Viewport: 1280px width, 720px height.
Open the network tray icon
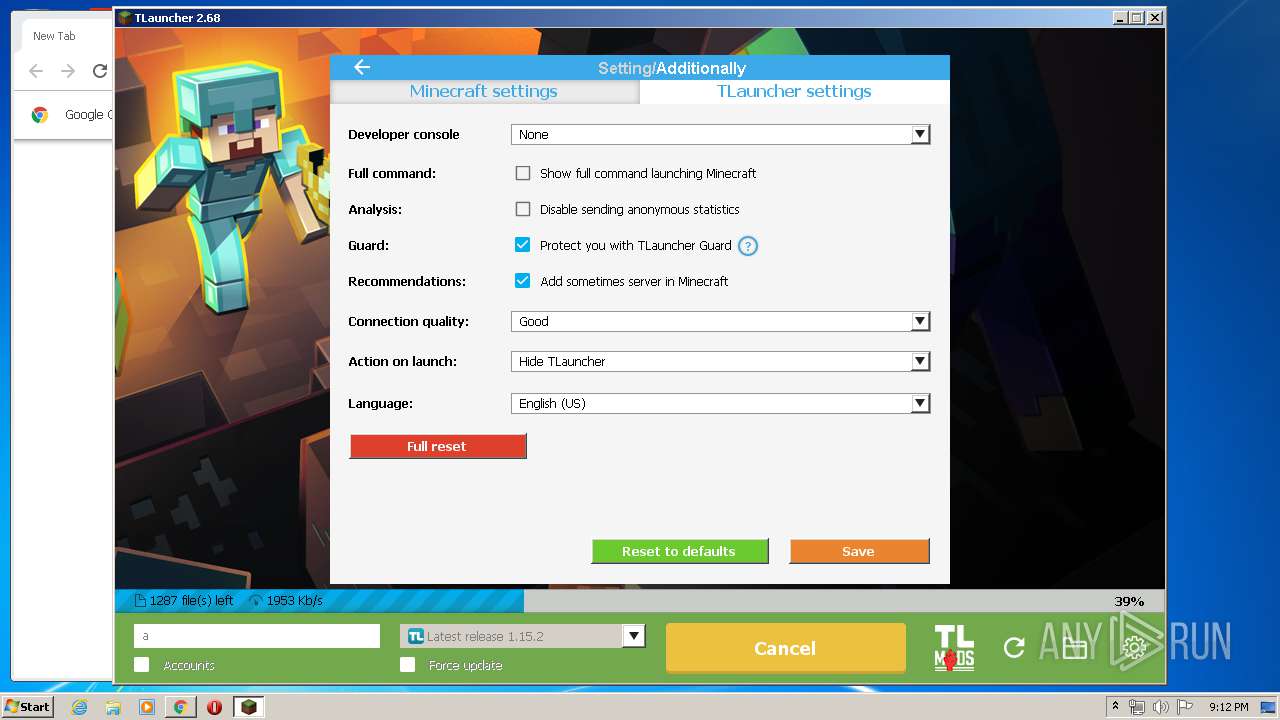click(1137, 707)
